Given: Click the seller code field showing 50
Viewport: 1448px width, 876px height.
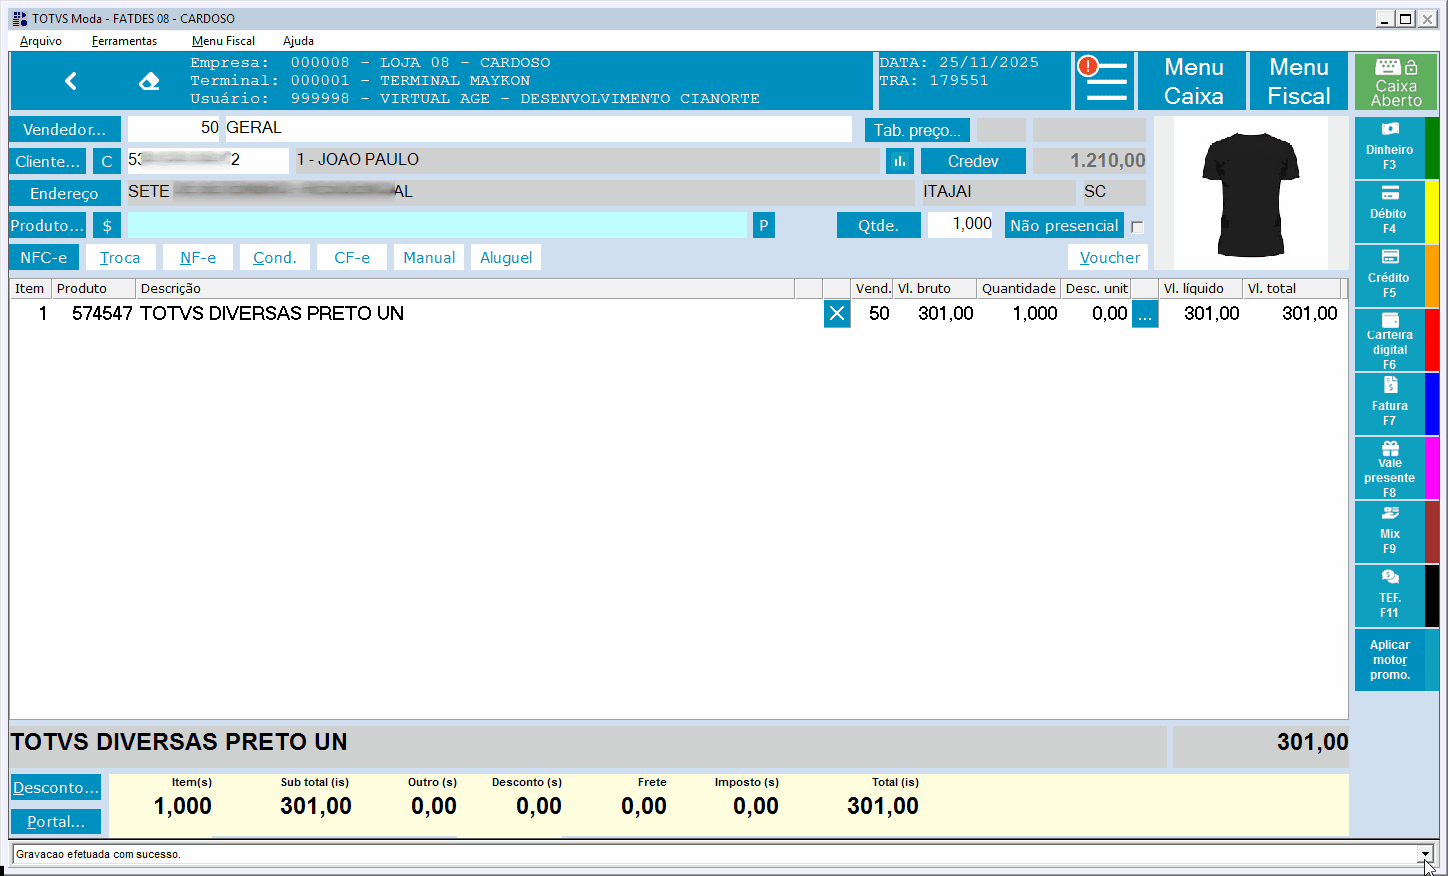Looking at the screenshot, I should [174, 128].
